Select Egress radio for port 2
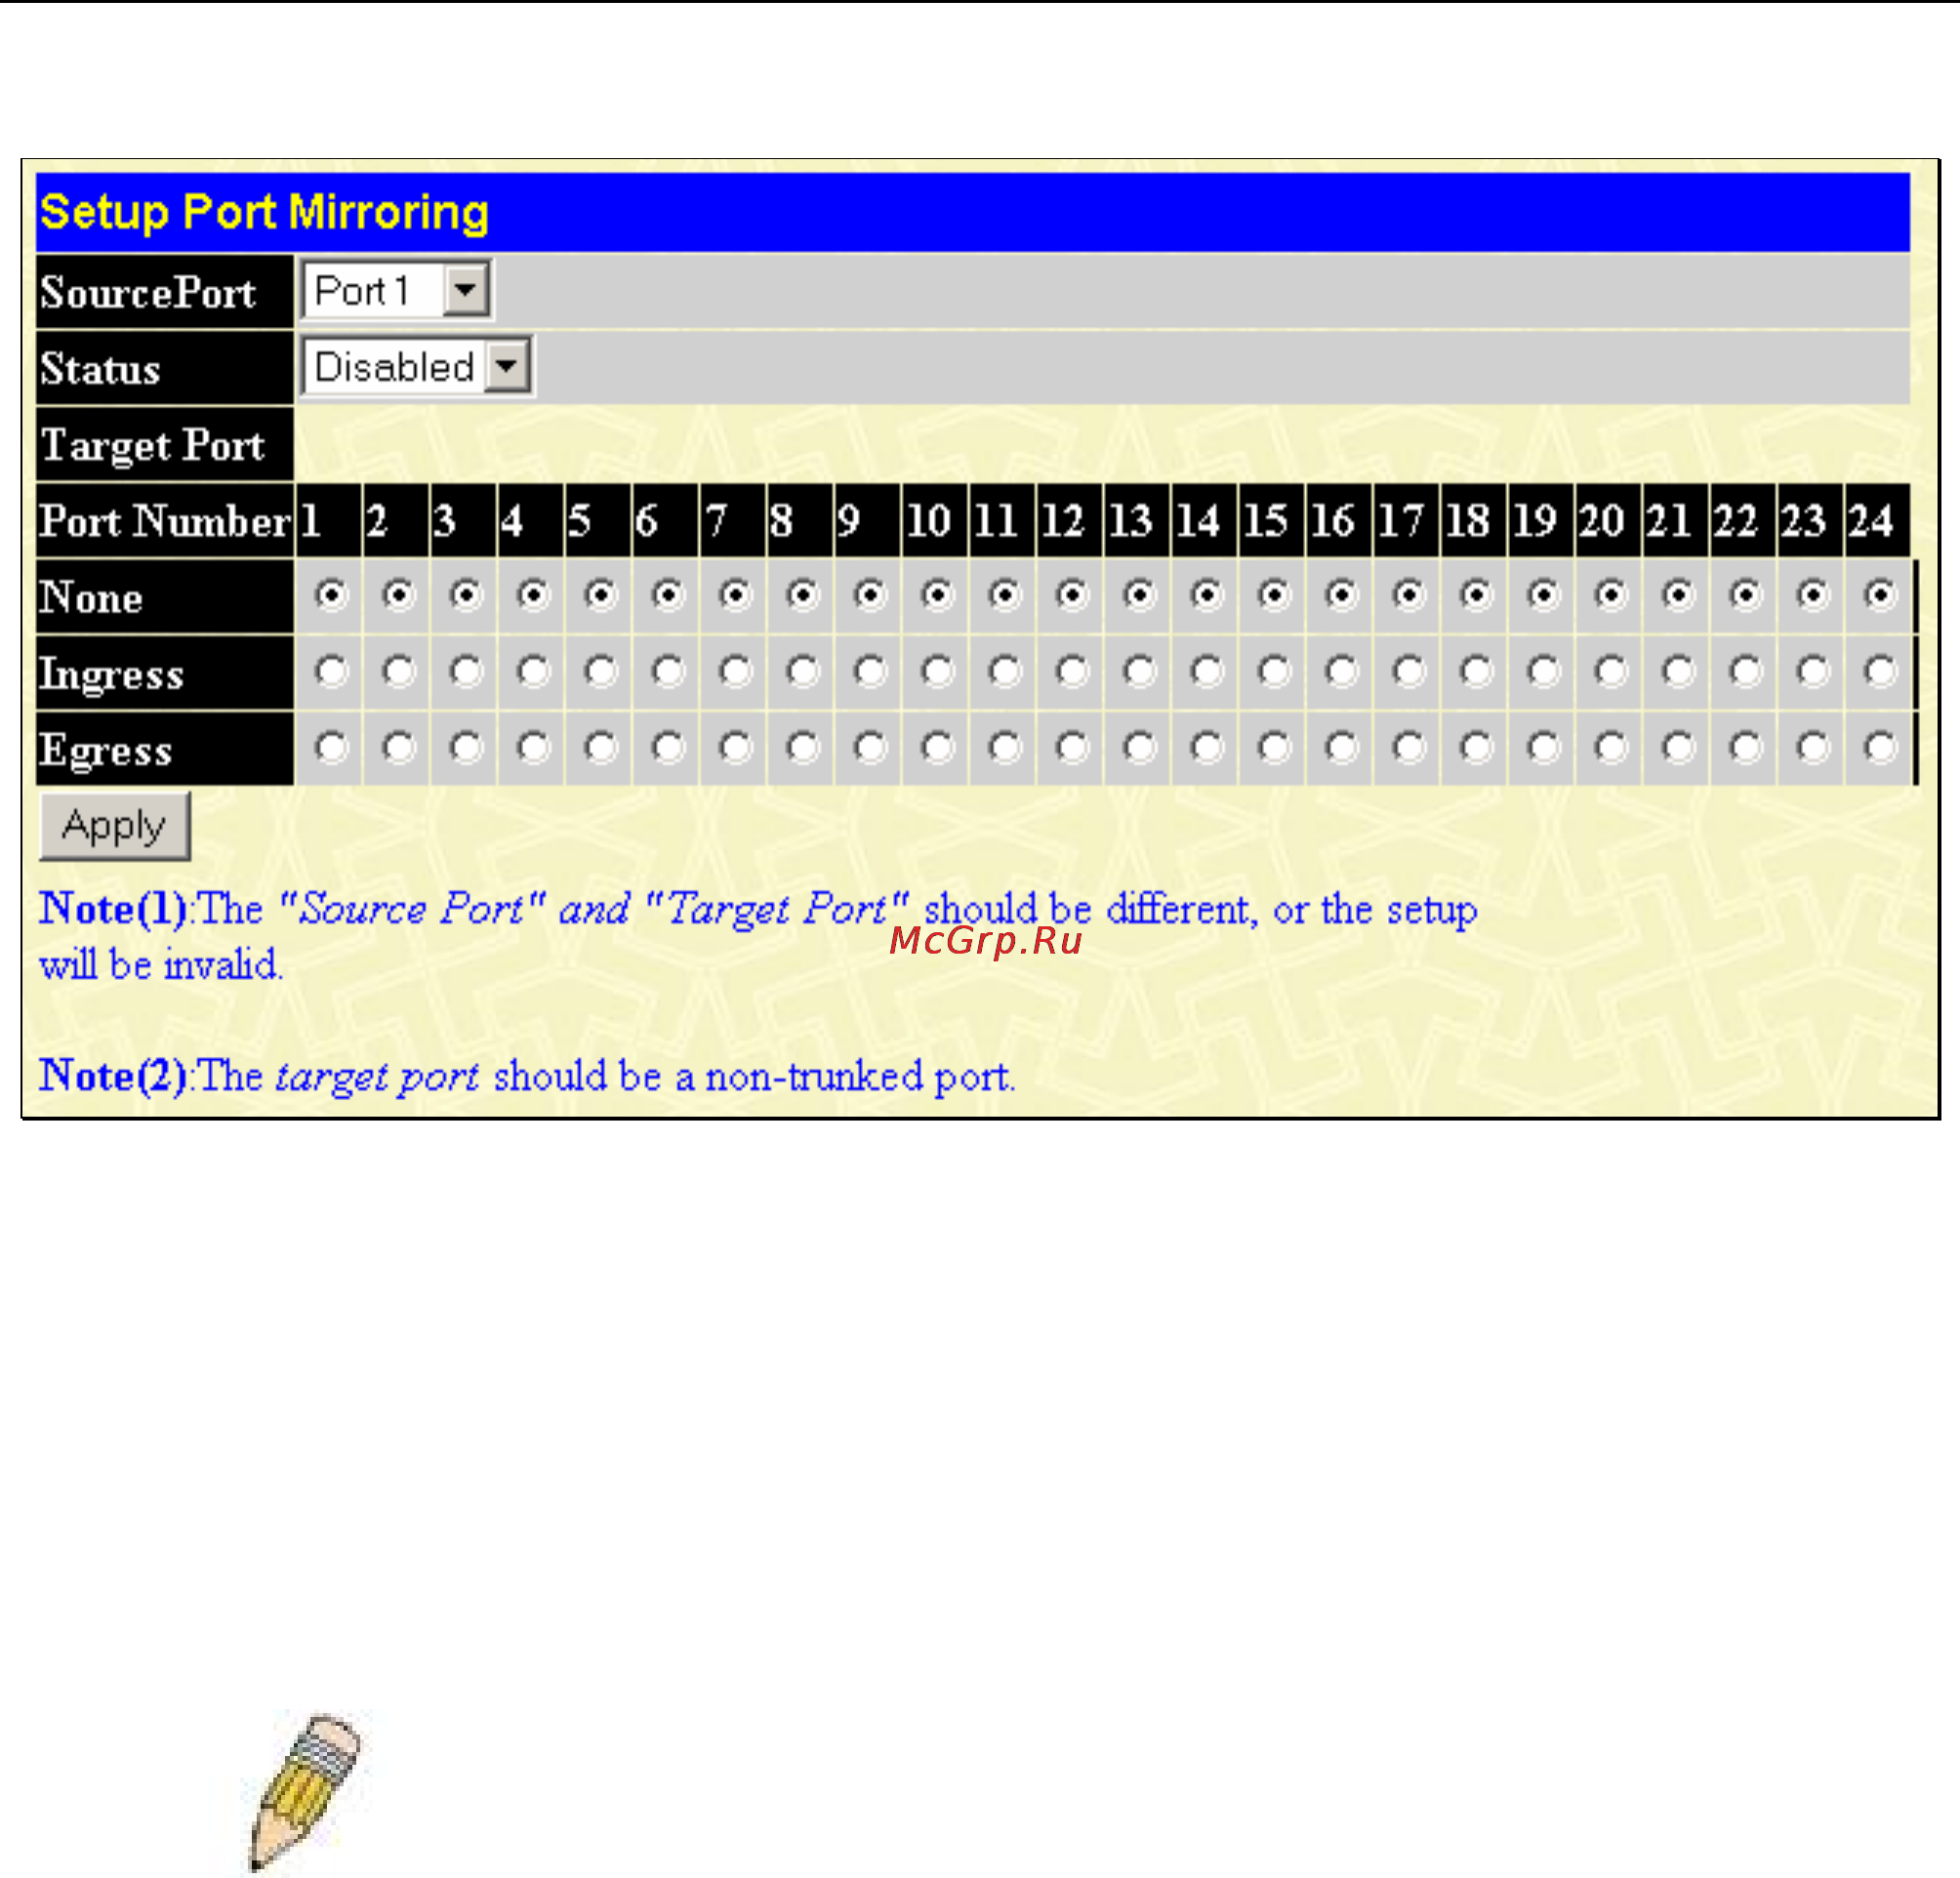1960x1878 pixels. (x=398, y=748)
